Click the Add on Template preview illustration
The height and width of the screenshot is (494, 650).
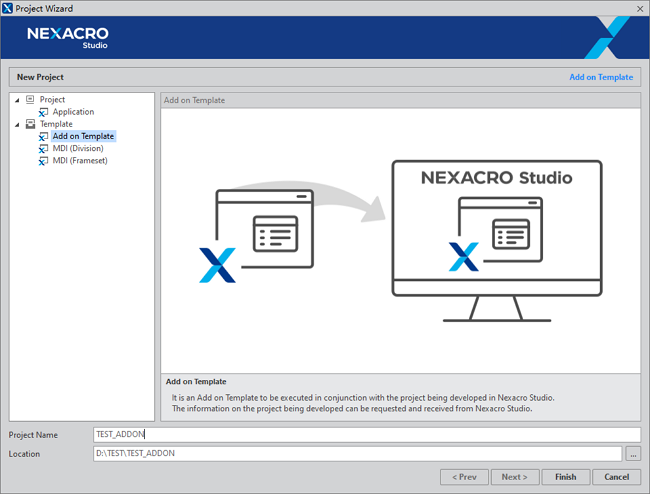pyautogui.click(x=400, y=238)
